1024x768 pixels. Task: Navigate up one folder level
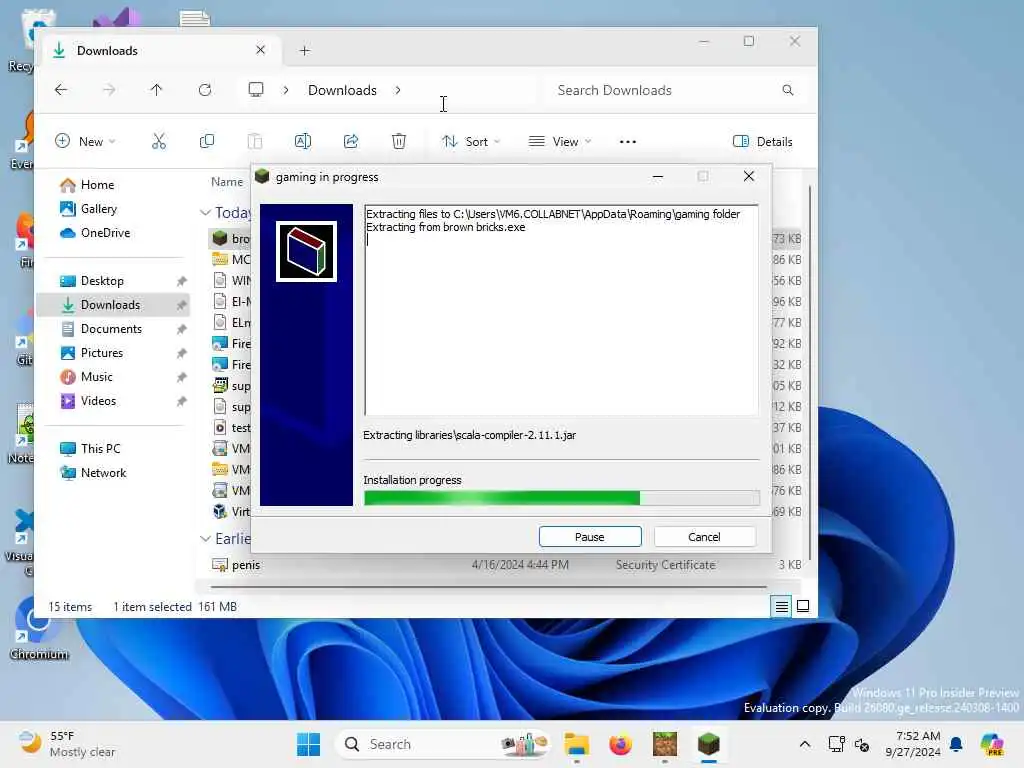(156, 90)
